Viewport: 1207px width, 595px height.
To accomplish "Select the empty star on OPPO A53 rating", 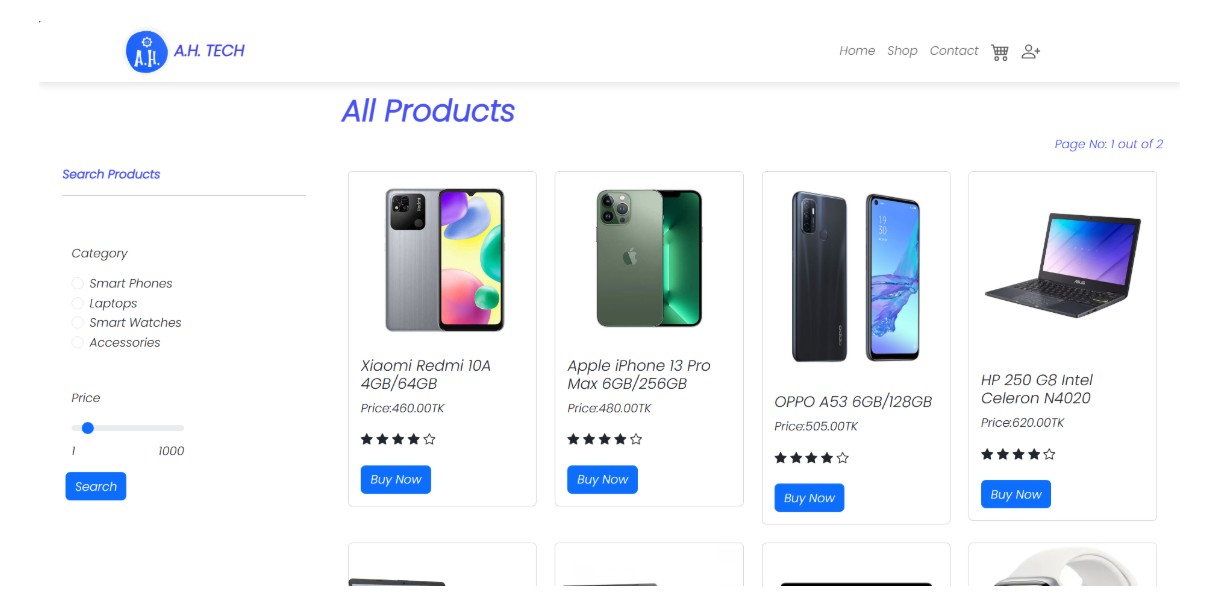I will pyautogui.click(x=841, y=457).
